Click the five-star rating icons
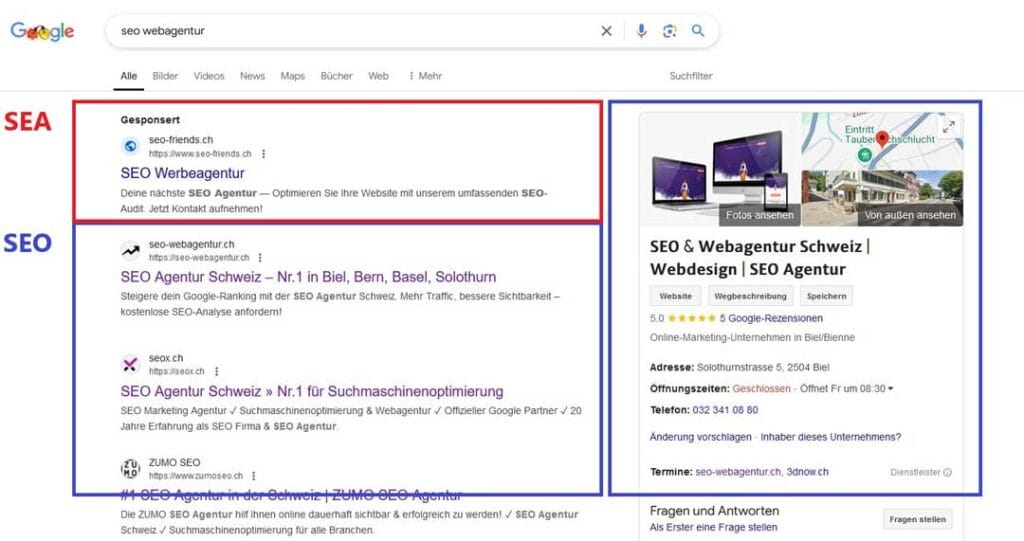This screenshot has width=1024, height=541. pyautogui.click(x=692, y=319)
